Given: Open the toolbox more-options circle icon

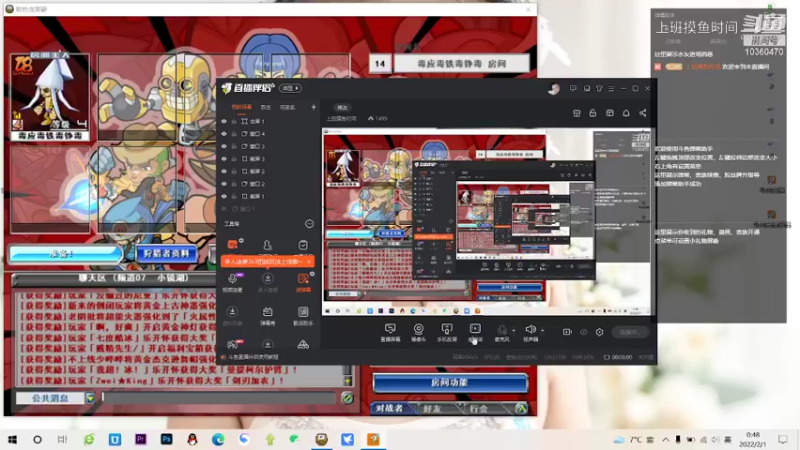Looking at the screenshot, I should point(309,223).
